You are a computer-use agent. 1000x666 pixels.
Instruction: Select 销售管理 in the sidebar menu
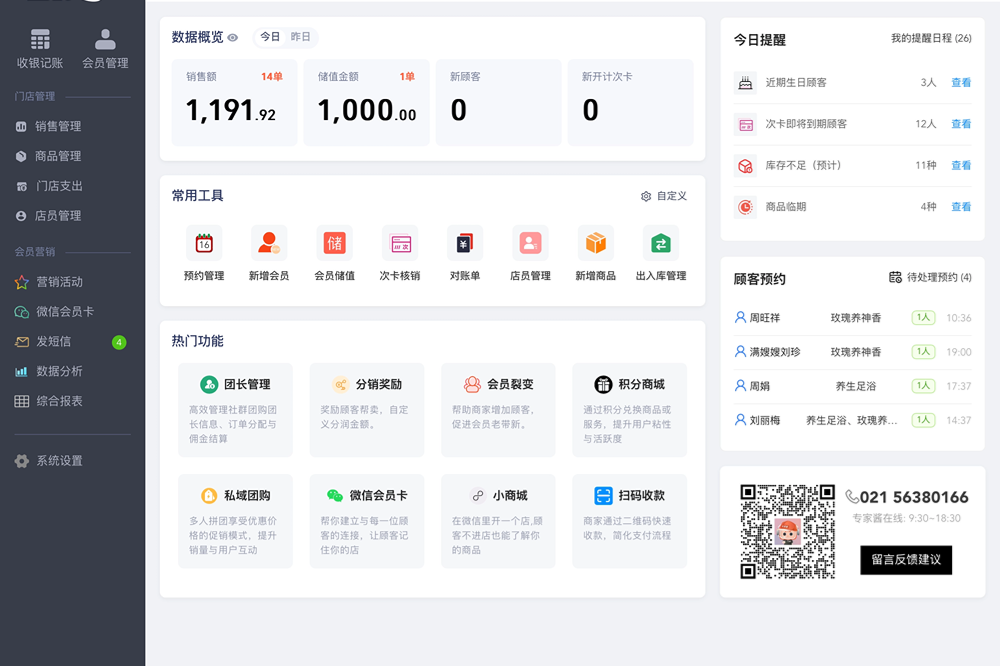coord(58,126)
